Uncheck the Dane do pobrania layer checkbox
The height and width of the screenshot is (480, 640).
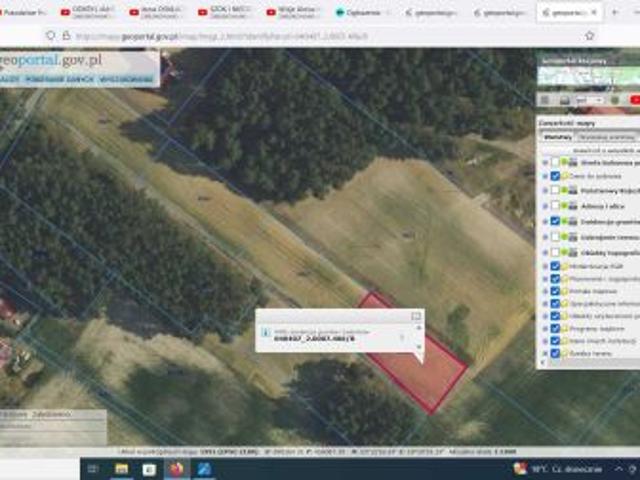pyautogui.click(x=555, y=176)
